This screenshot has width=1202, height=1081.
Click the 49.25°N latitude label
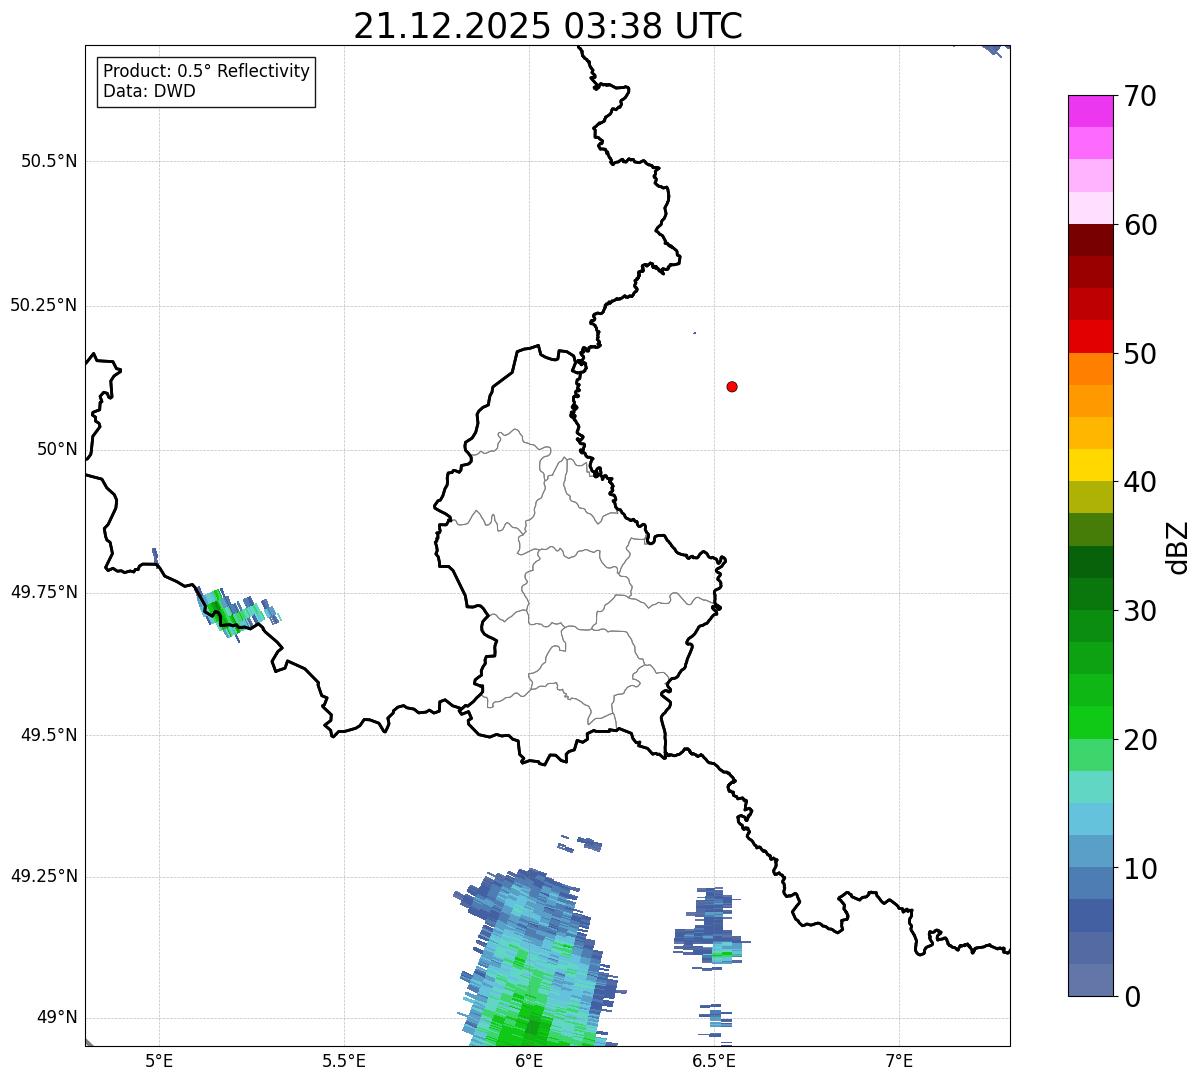44,876
